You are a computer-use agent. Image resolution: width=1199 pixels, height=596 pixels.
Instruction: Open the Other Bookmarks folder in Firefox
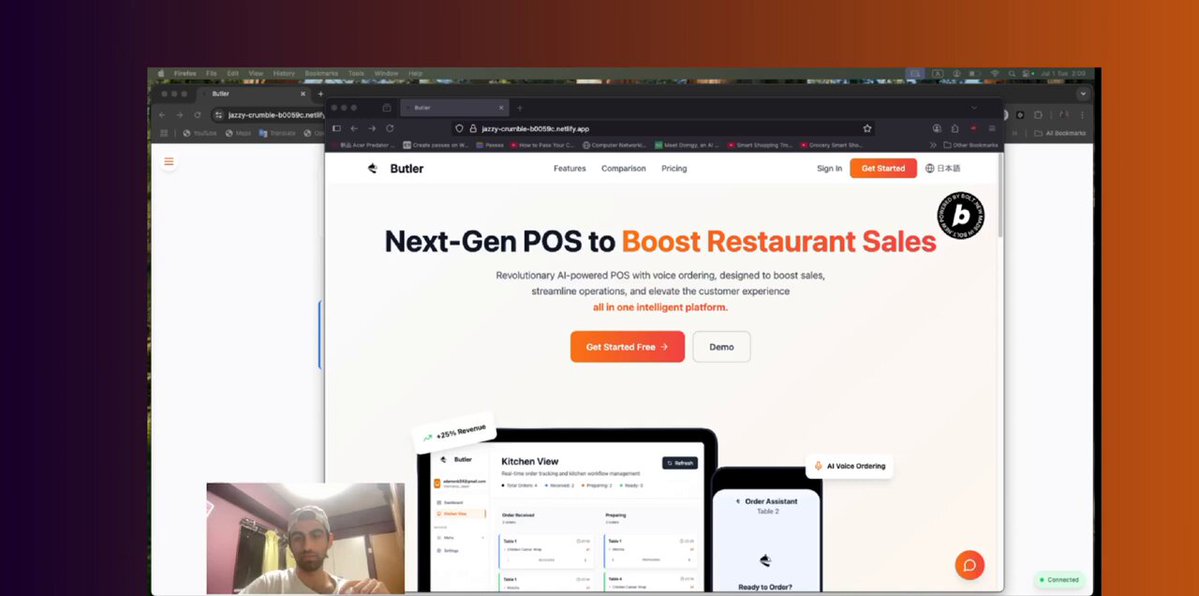pos(970,145)
